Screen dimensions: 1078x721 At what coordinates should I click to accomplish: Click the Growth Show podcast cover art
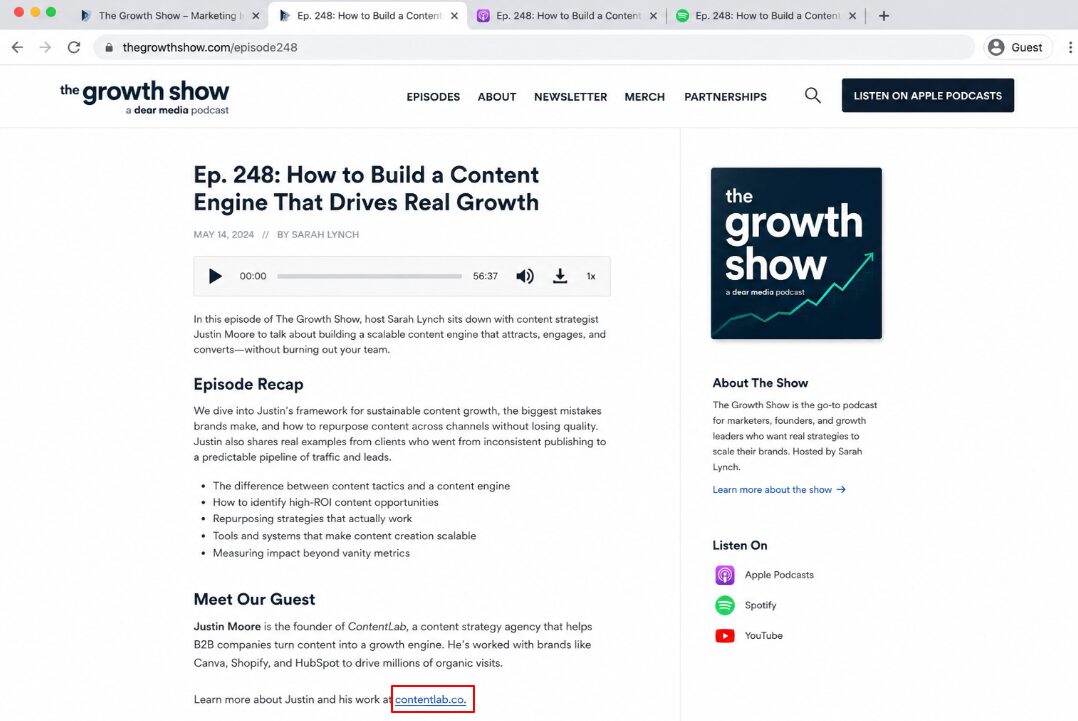[x=796, y=253]
